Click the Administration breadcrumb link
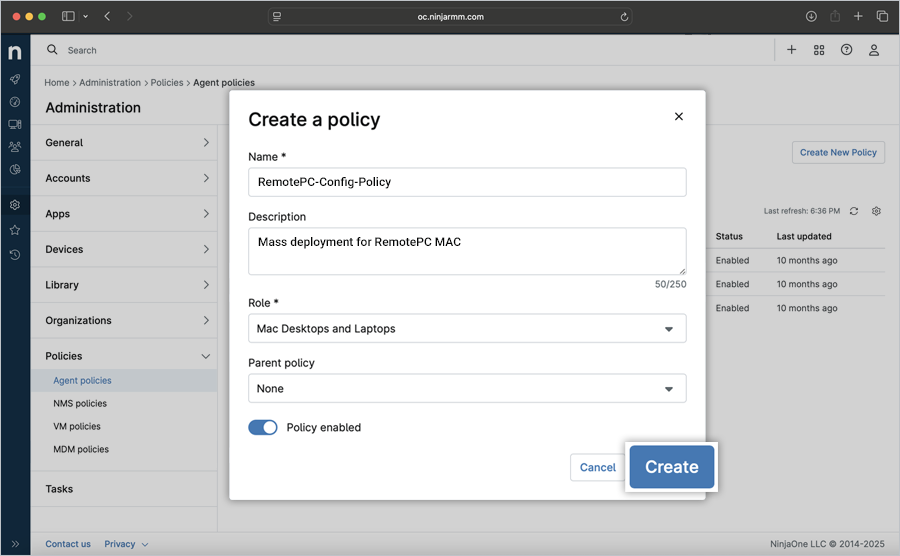This screenshot has height=556, width=900. [x=109, y=82]
